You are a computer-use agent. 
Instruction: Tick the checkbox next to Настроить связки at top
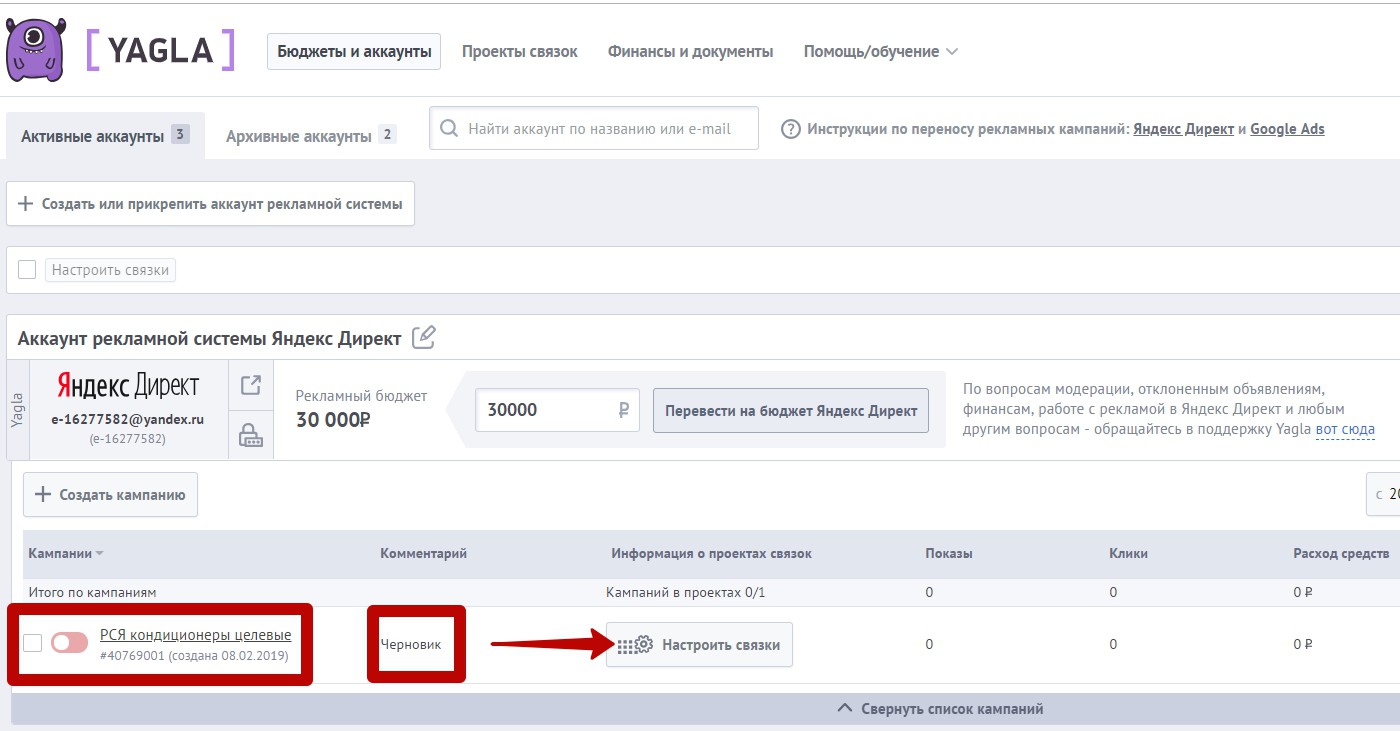click(x=27, y=270)
